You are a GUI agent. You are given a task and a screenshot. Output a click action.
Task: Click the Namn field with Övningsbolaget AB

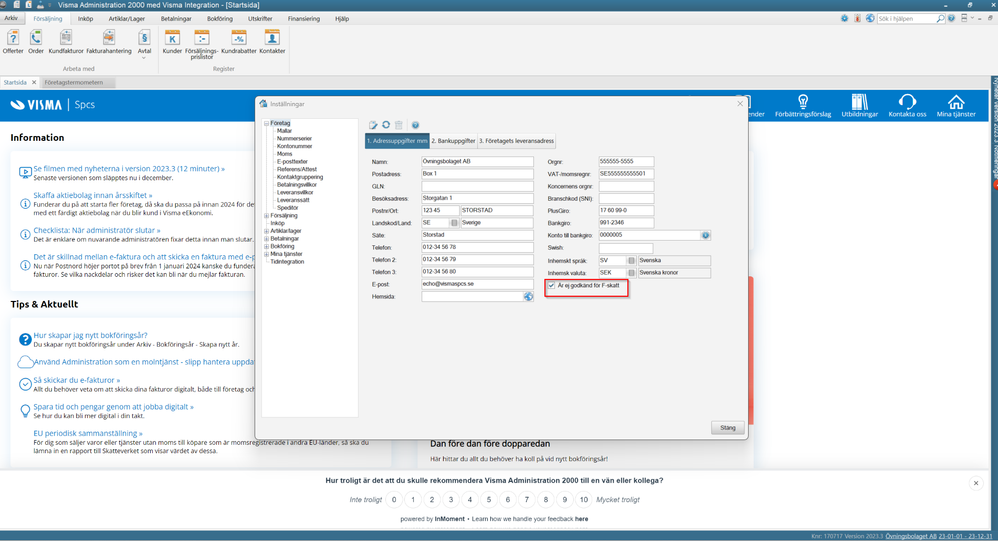click(x=477, y=162)
